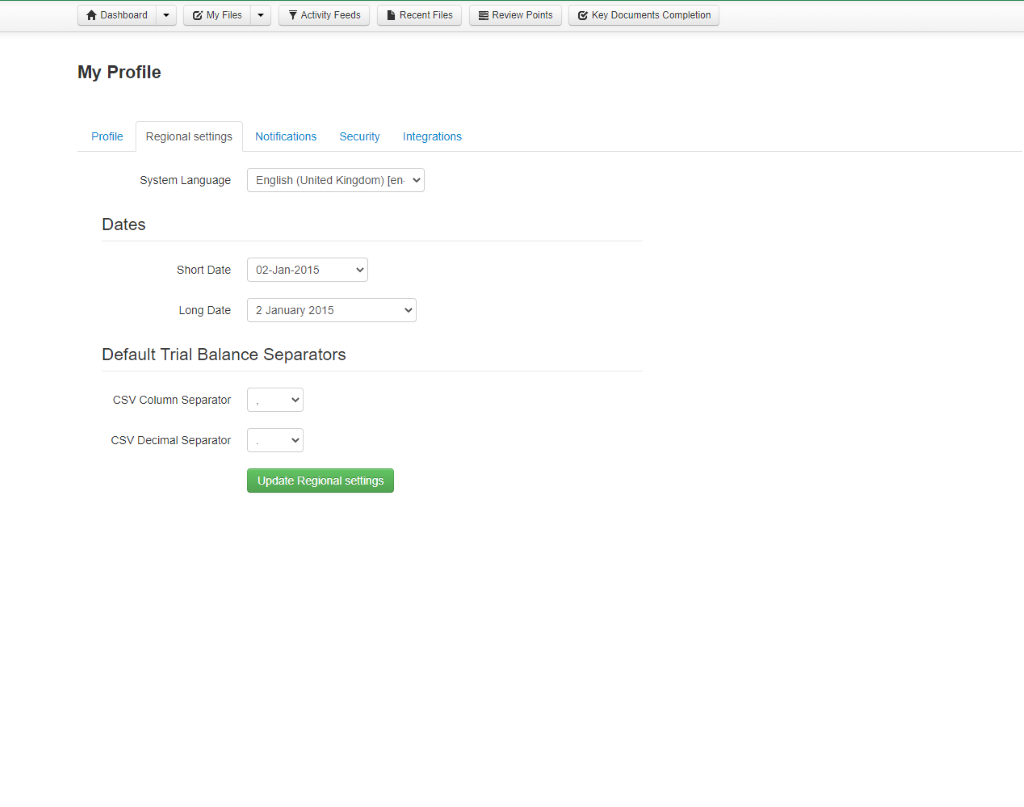Open My Files from the toolbar

coord(217,15)
